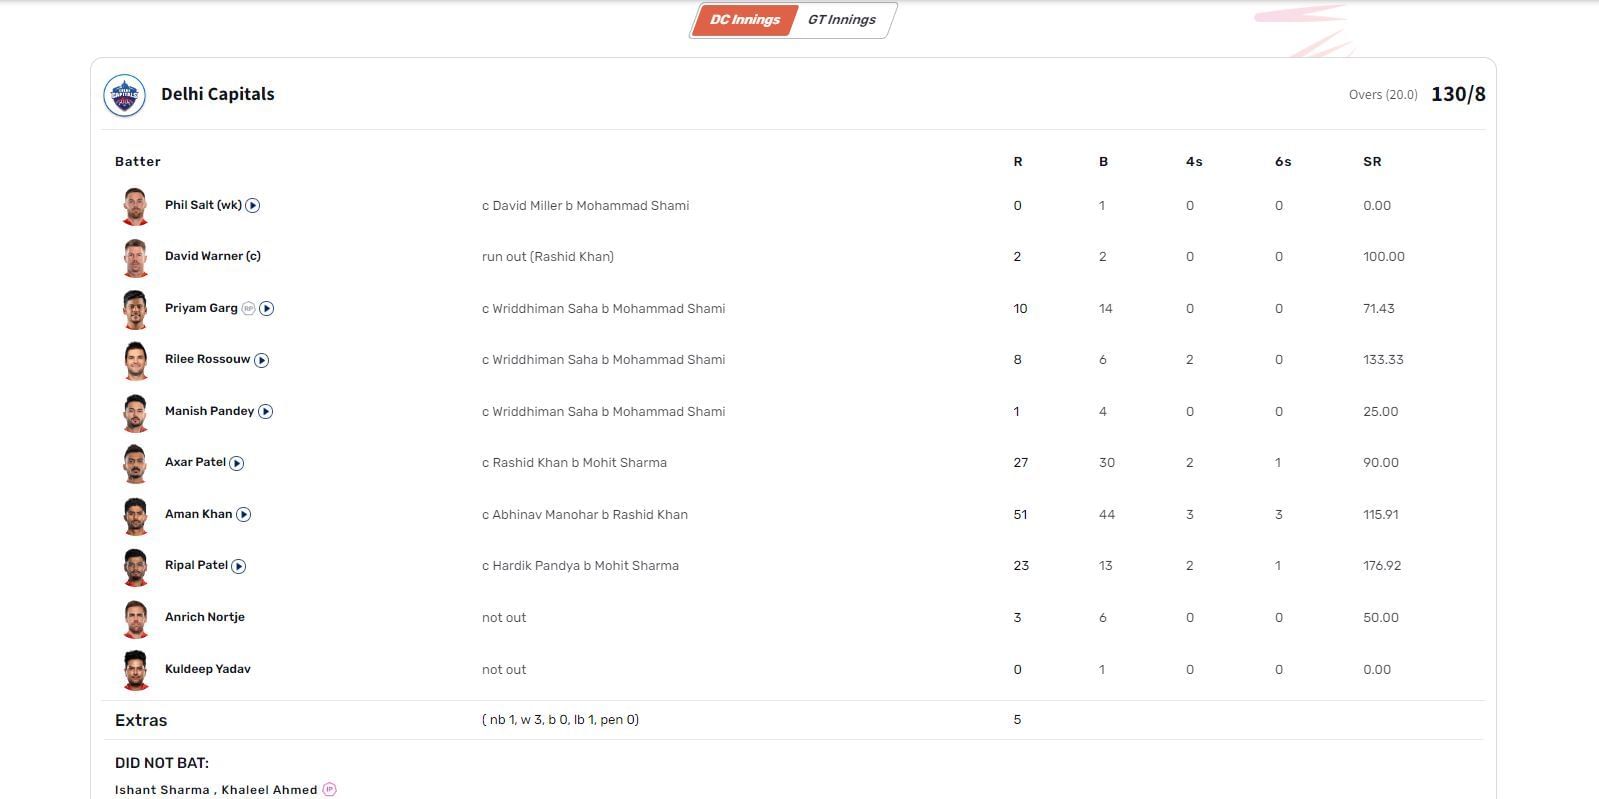Open David Warner's player profile
The width and height of the screenshot is (1599, 799).
[212, 256]
